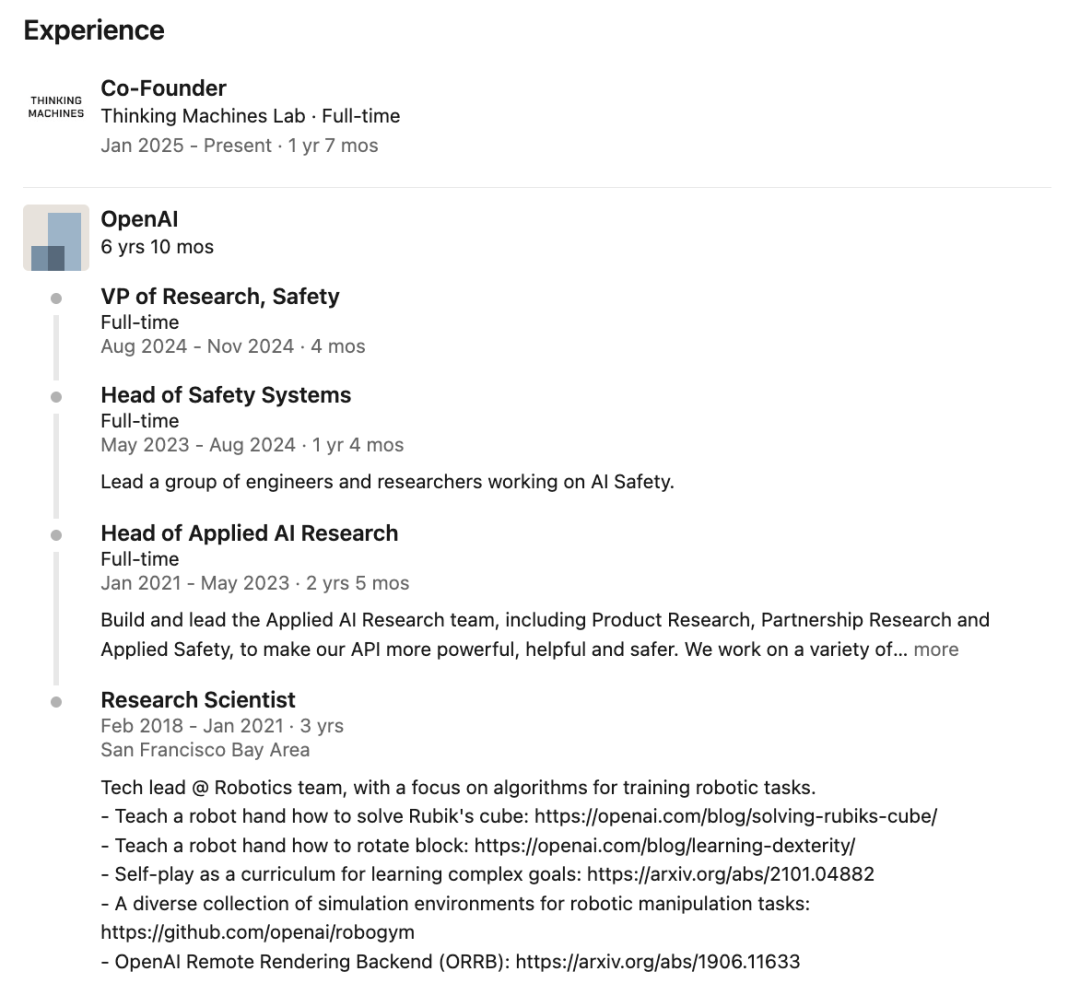Click the Experience section heading
The height and width of the screenshot is (995, 1080).
coord(94,30)
